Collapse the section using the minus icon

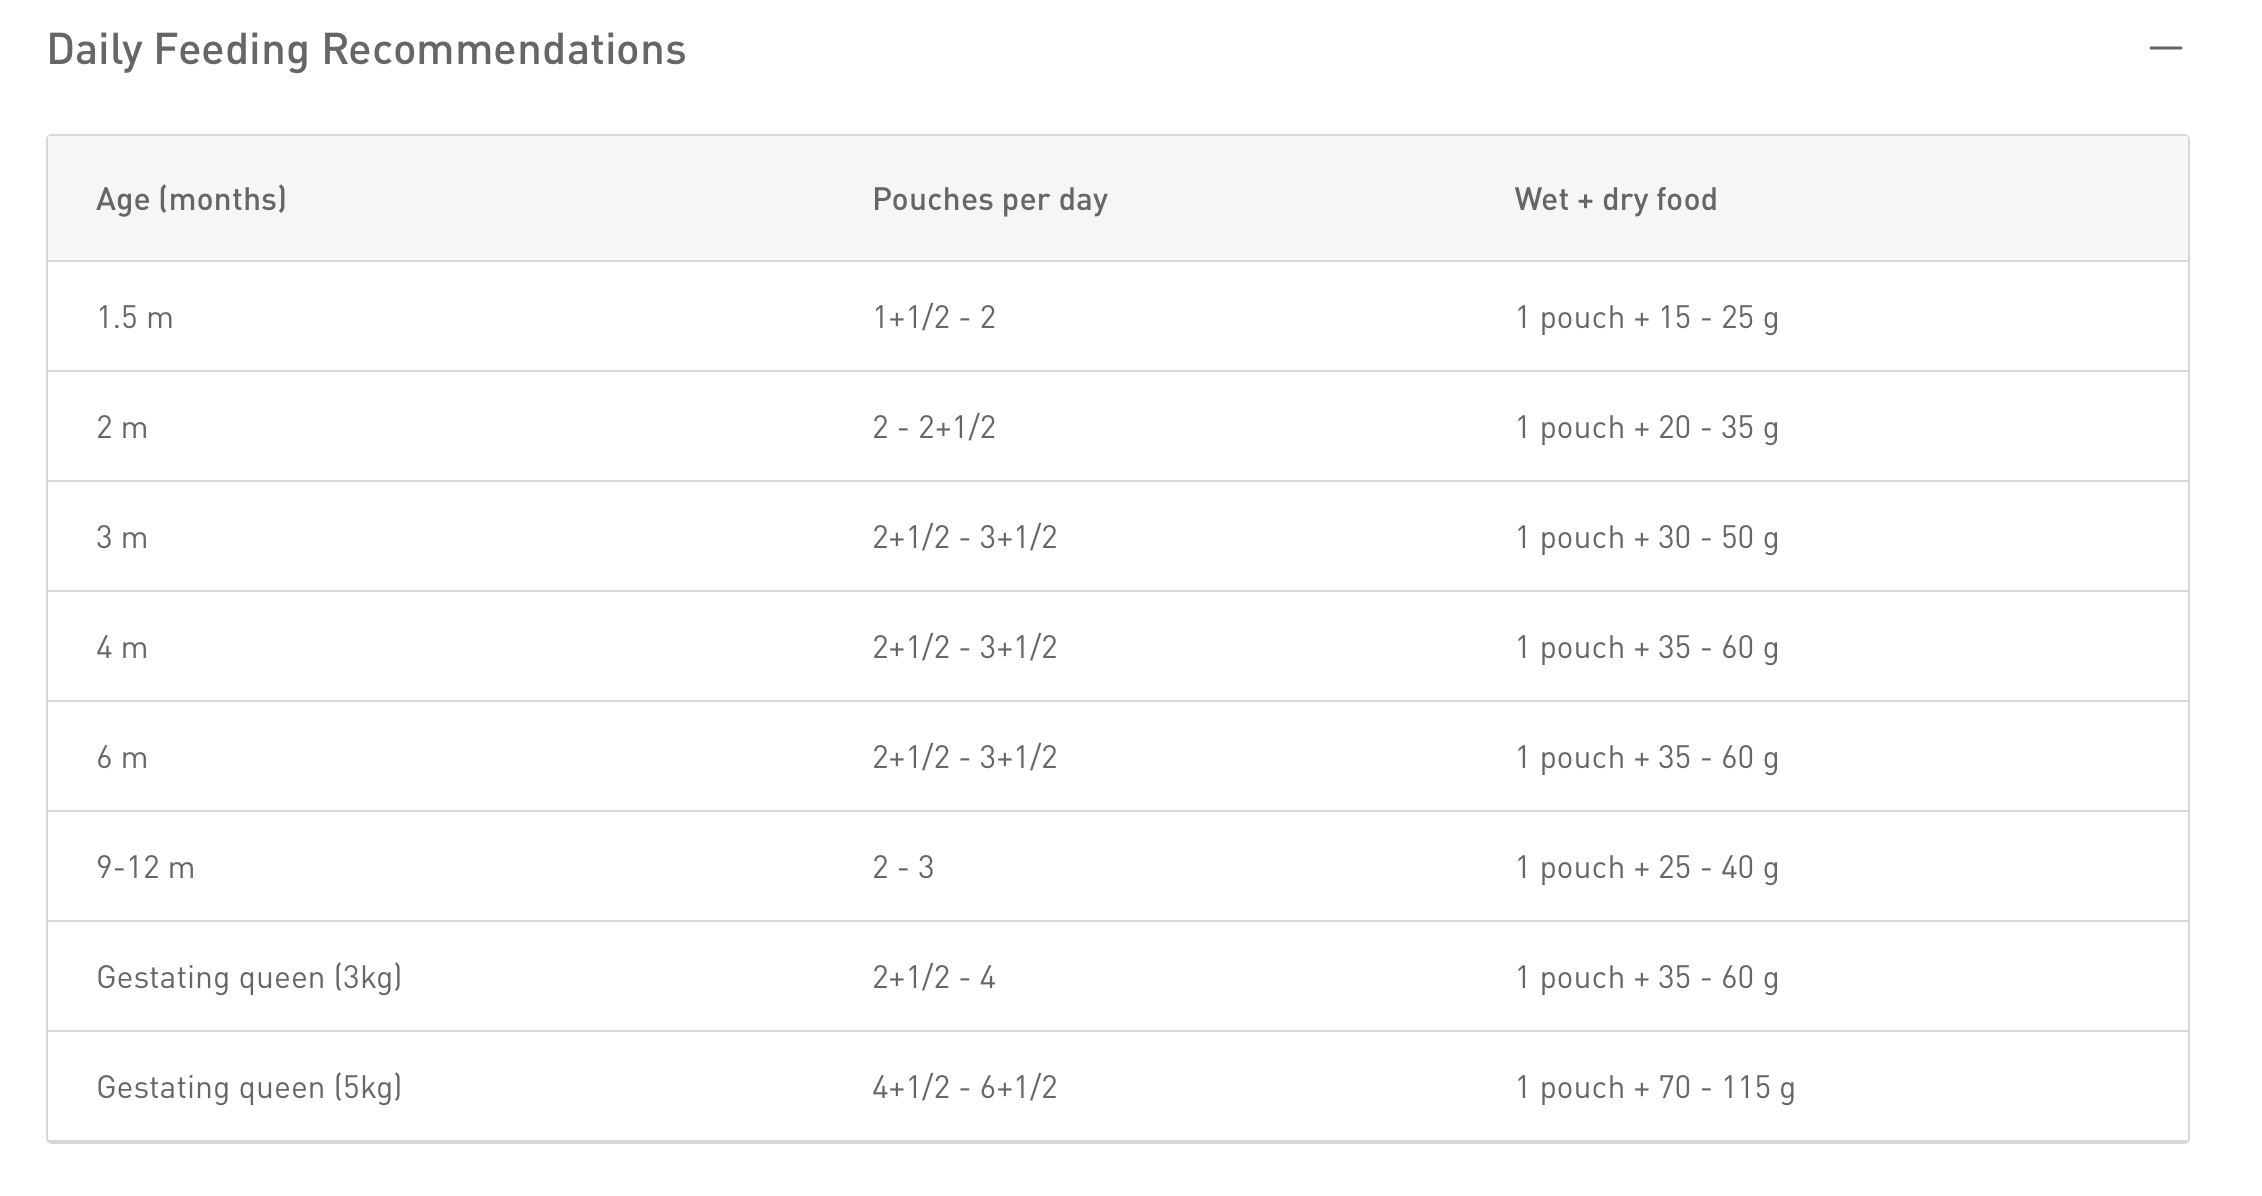(x=2165, y=48)
